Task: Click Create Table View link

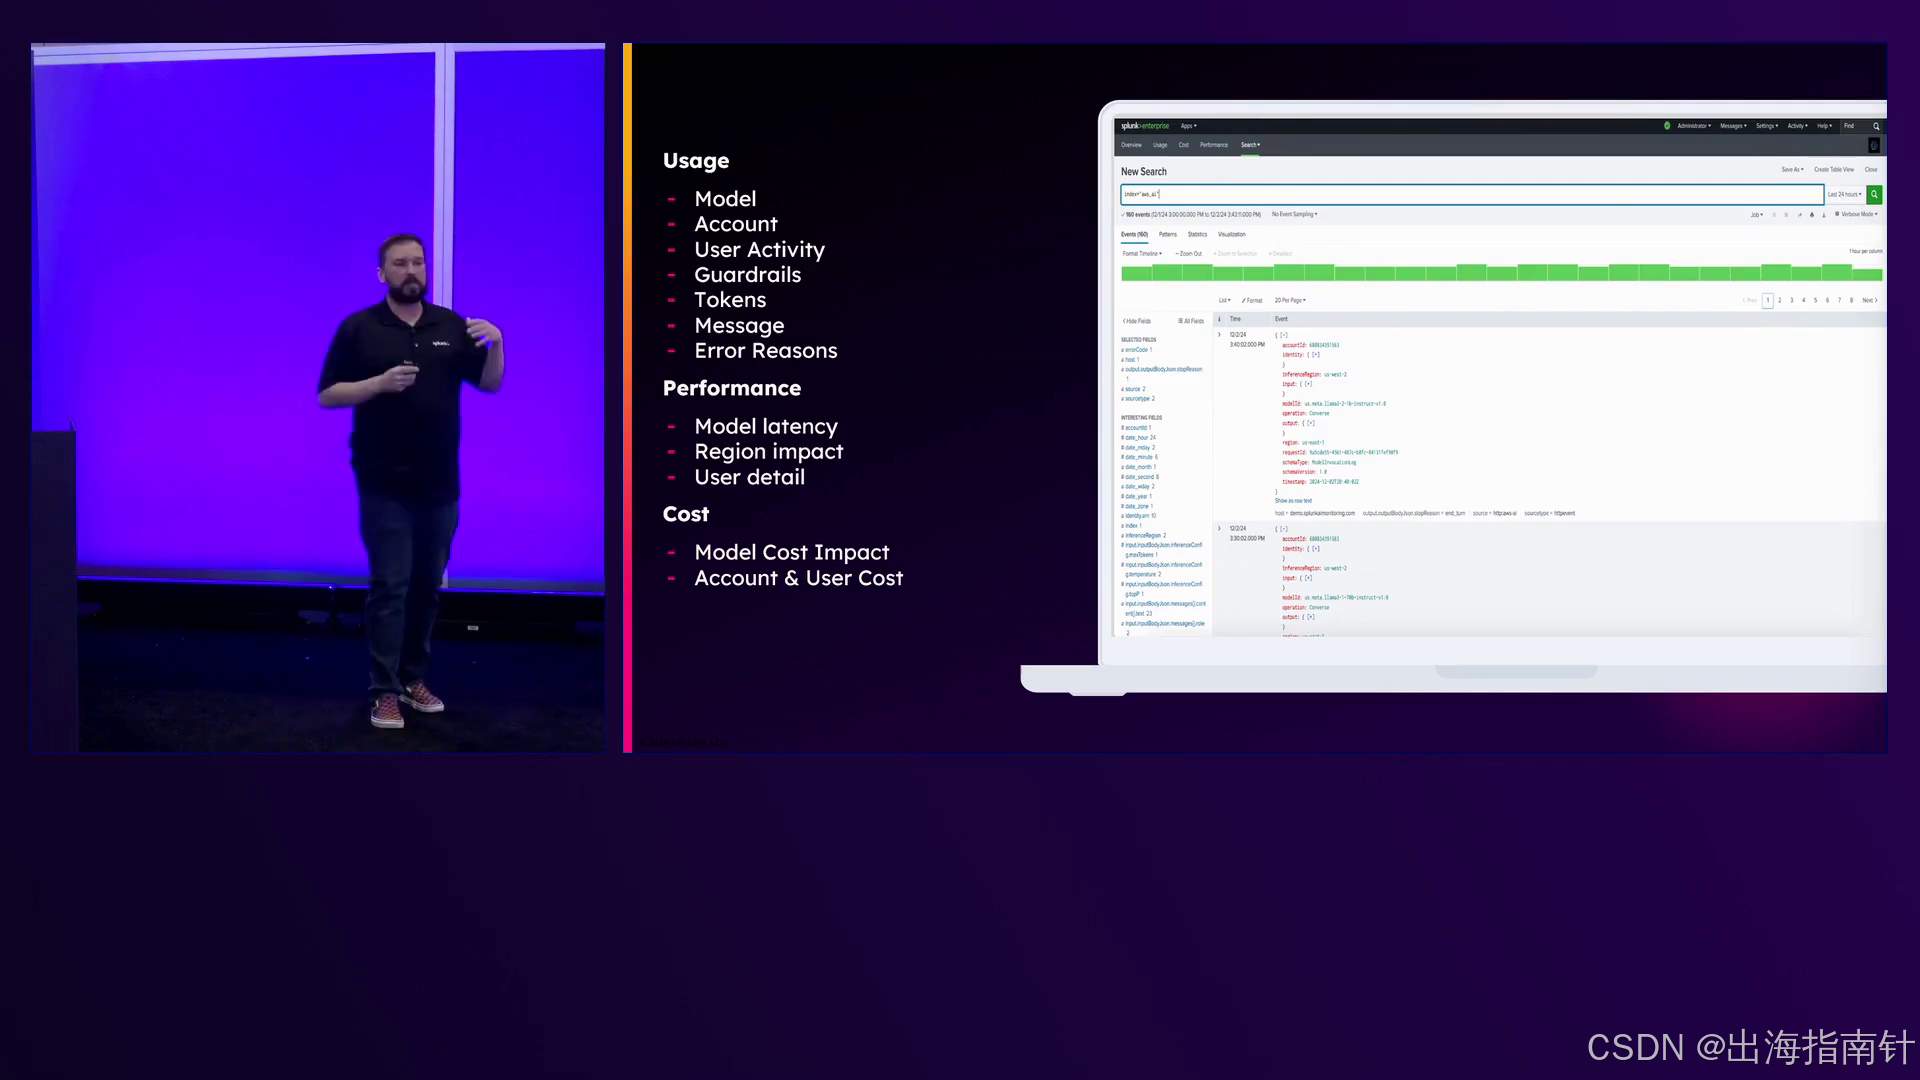Action: [1833, 170]
